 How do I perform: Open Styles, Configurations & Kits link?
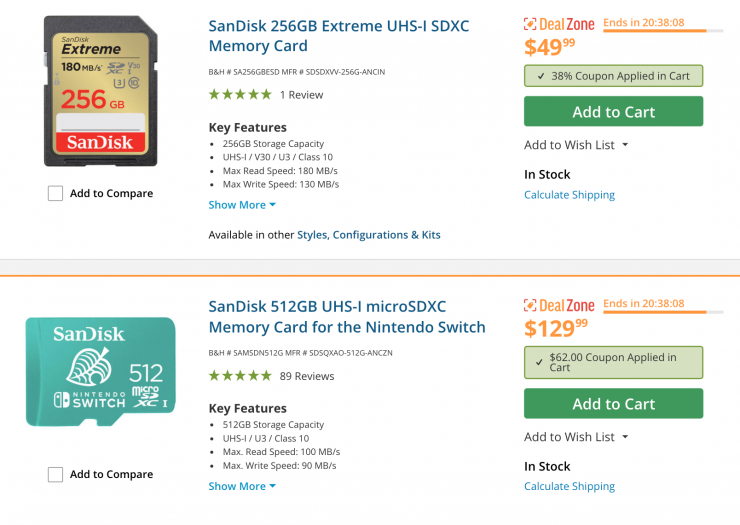click(368, 235)
